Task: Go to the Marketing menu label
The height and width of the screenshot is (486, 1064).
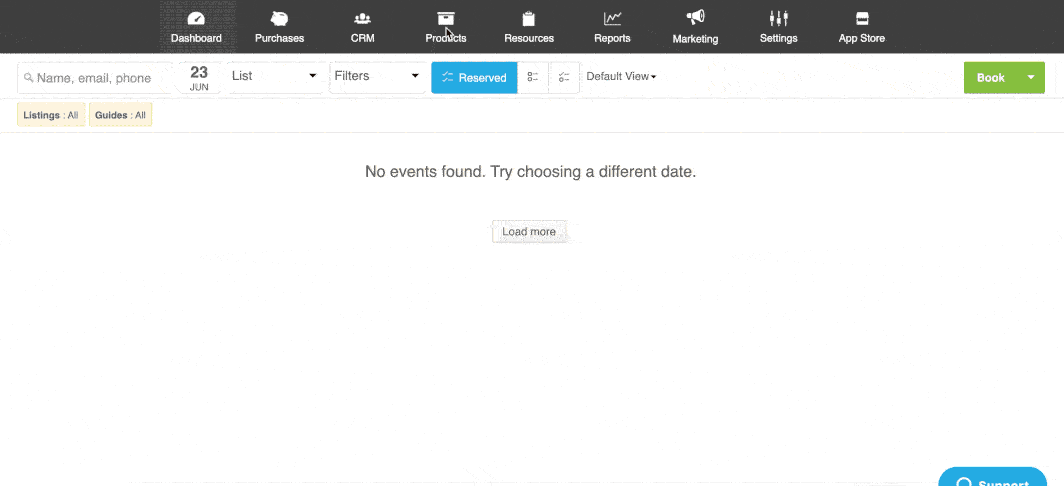Action: coord(696,39)
